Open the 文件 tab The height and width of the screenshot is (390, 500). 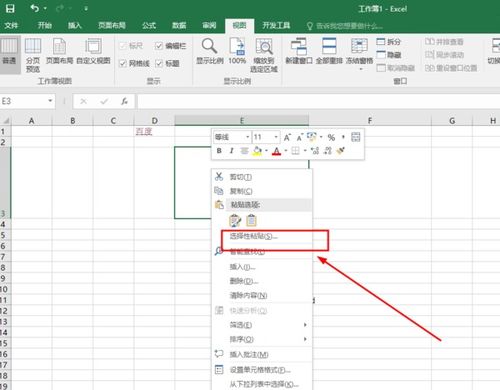click(11, 25)
